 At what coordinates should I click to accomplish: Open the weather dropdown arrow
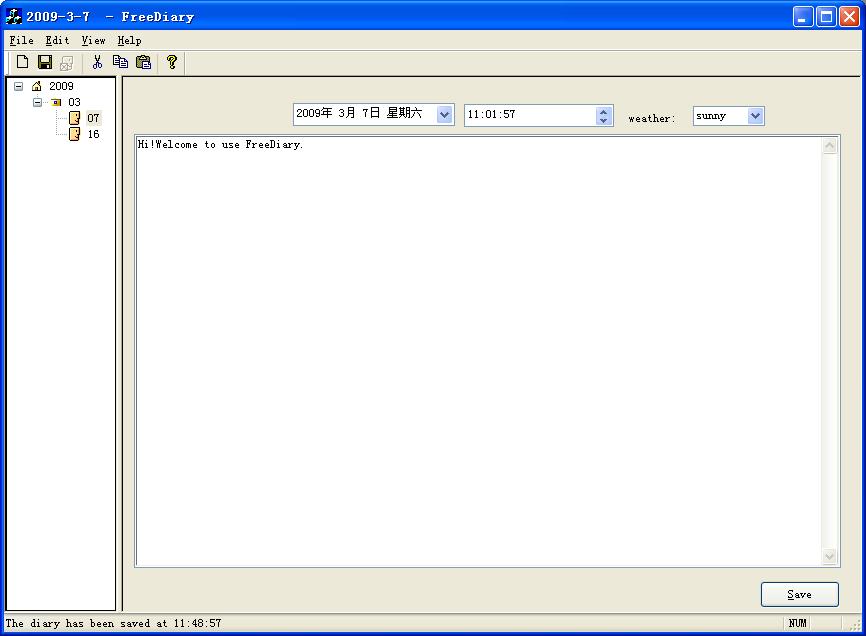pos(755,116)
